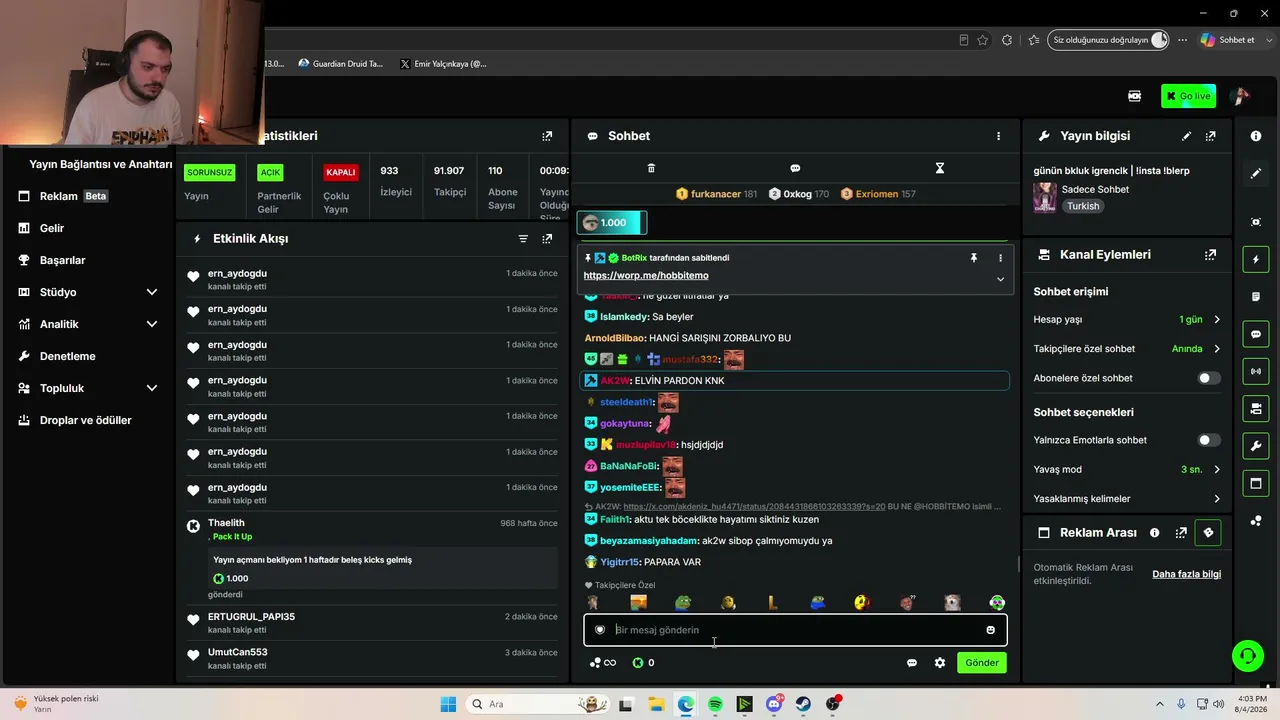Open the Etkinlik Akışı filter icon
Viewport: 1280px width, 720px height.
523,239
